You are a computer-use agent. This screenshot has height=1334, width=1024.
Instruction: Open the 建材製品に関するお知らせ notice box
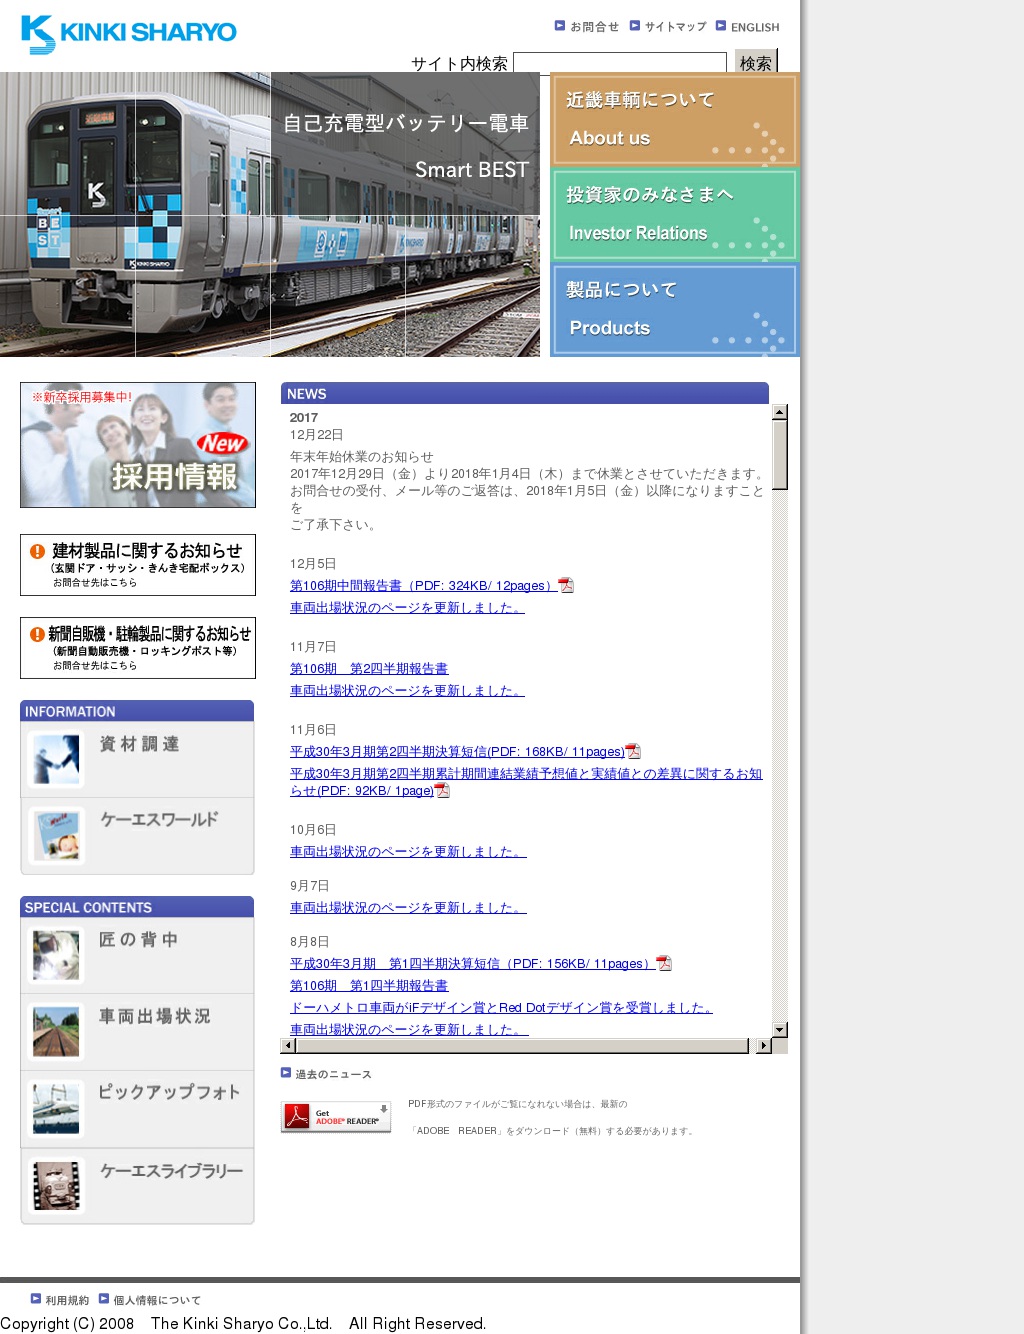pos(138,565)
